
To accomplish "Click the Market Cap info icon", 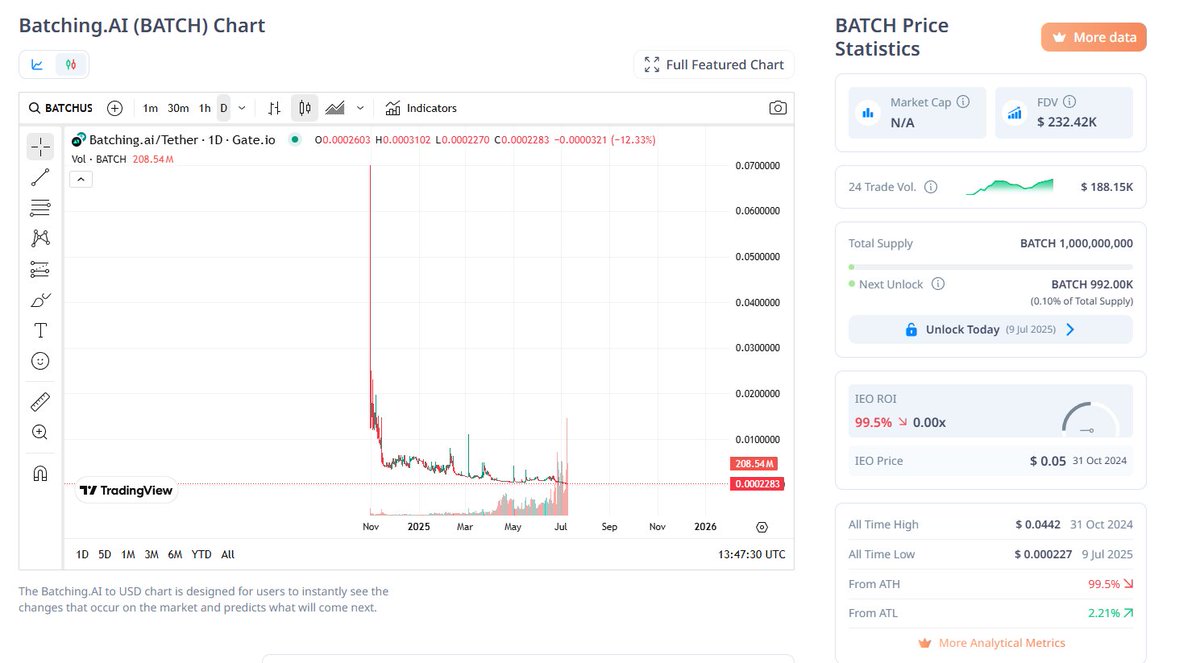I will point(963,102).
